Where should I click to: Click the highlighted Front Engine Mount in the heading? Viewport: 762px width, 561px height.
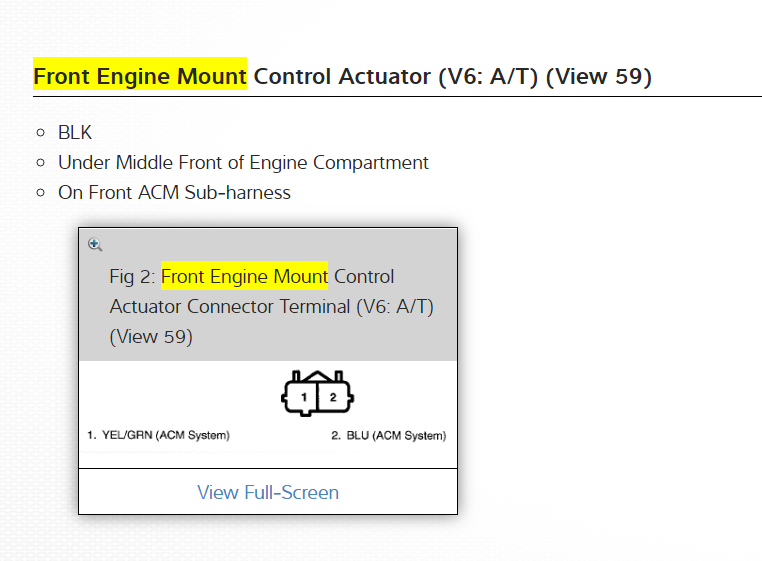coord(140,76)
